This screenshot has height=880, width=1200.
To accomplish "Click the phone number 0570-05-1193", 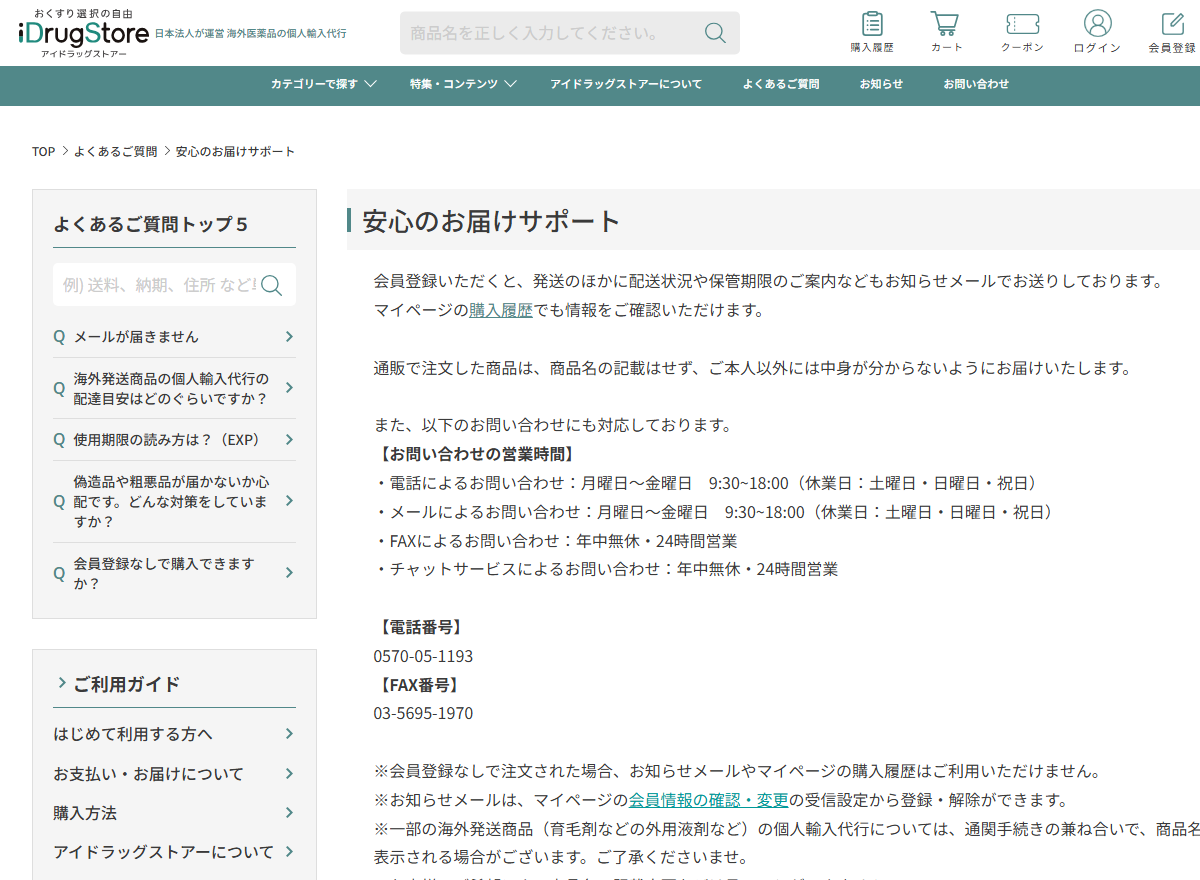I will click(x=423, y=657).
